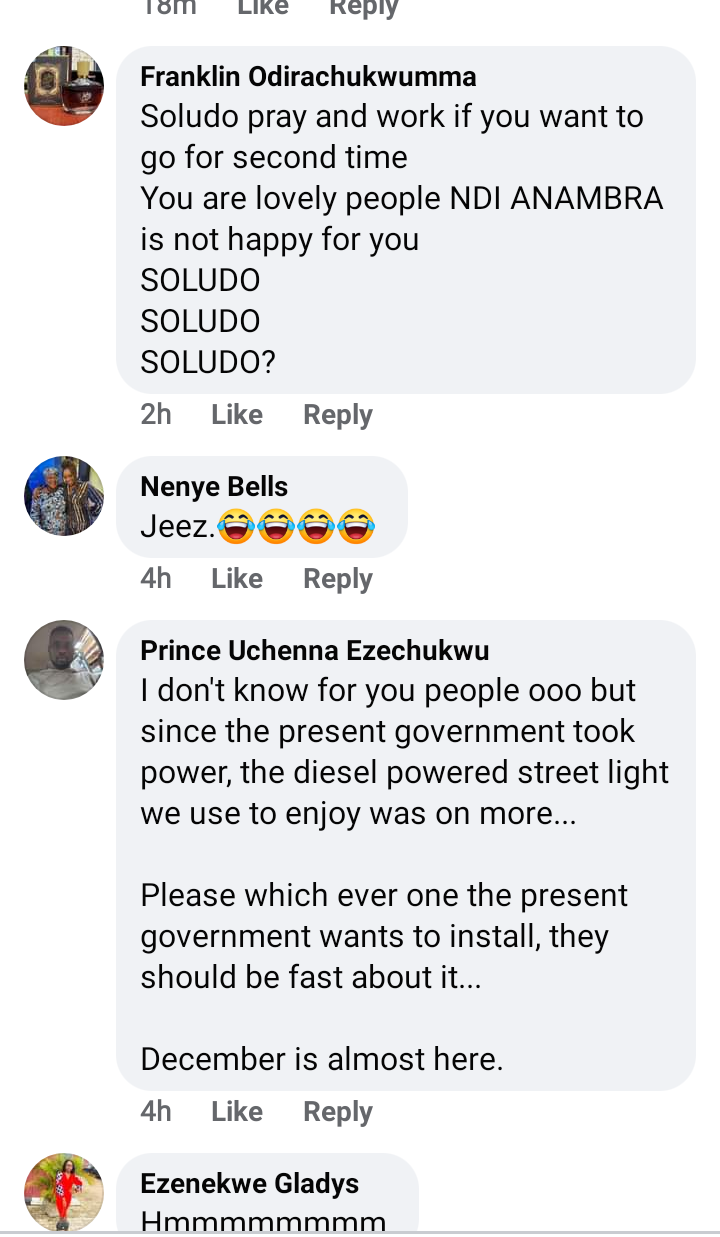Open Prince Uchenna Ezechukwu's profile picture

pos(64,660)
